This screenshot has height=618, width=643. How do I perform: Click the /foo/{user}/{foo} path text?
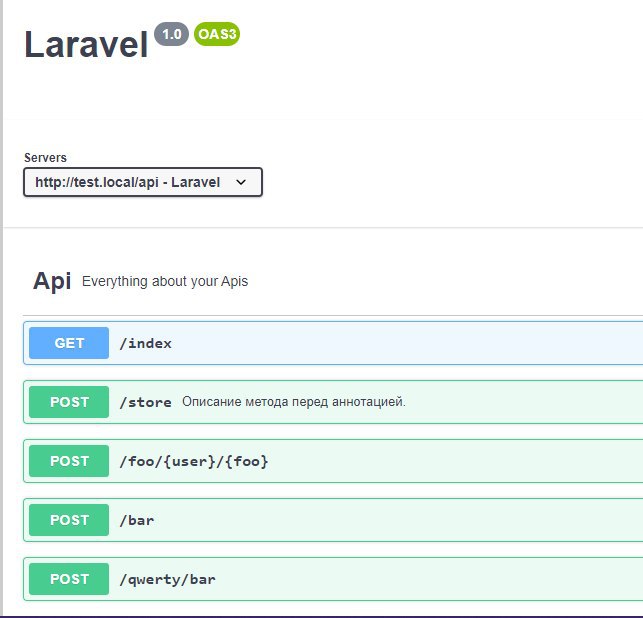pos(194,461)
